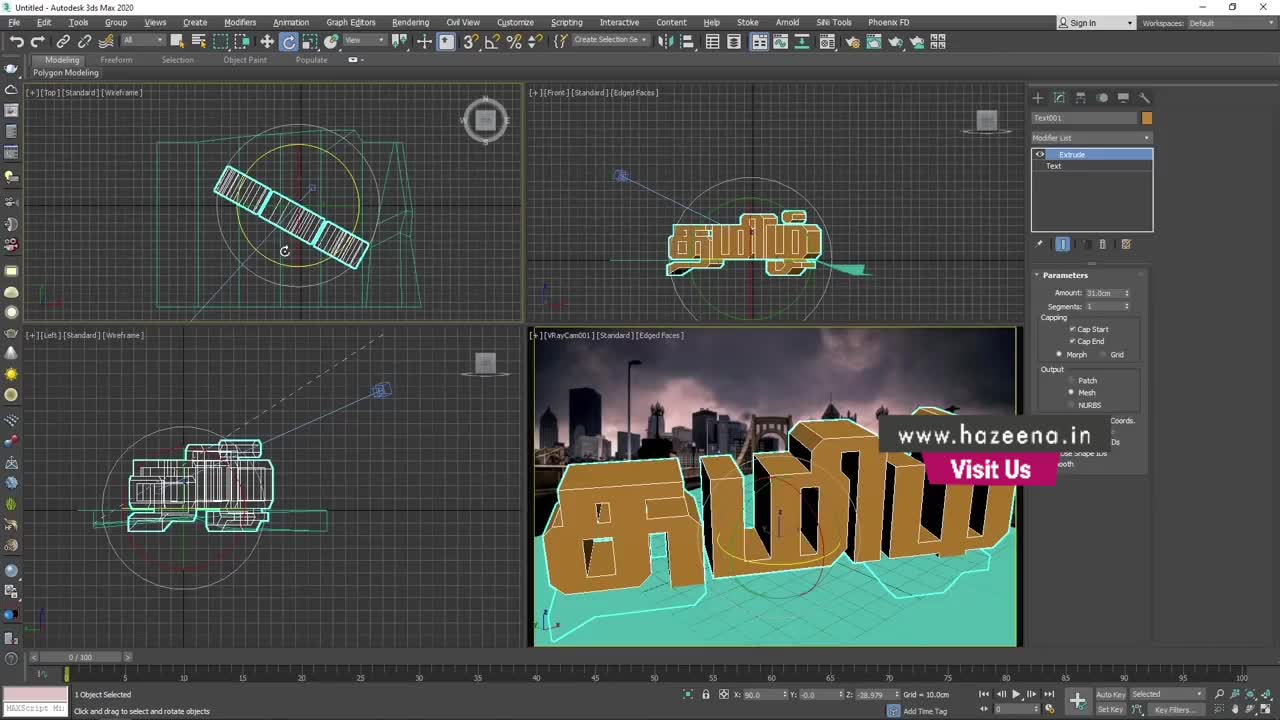Click the Set Key button

point(1110,709)
